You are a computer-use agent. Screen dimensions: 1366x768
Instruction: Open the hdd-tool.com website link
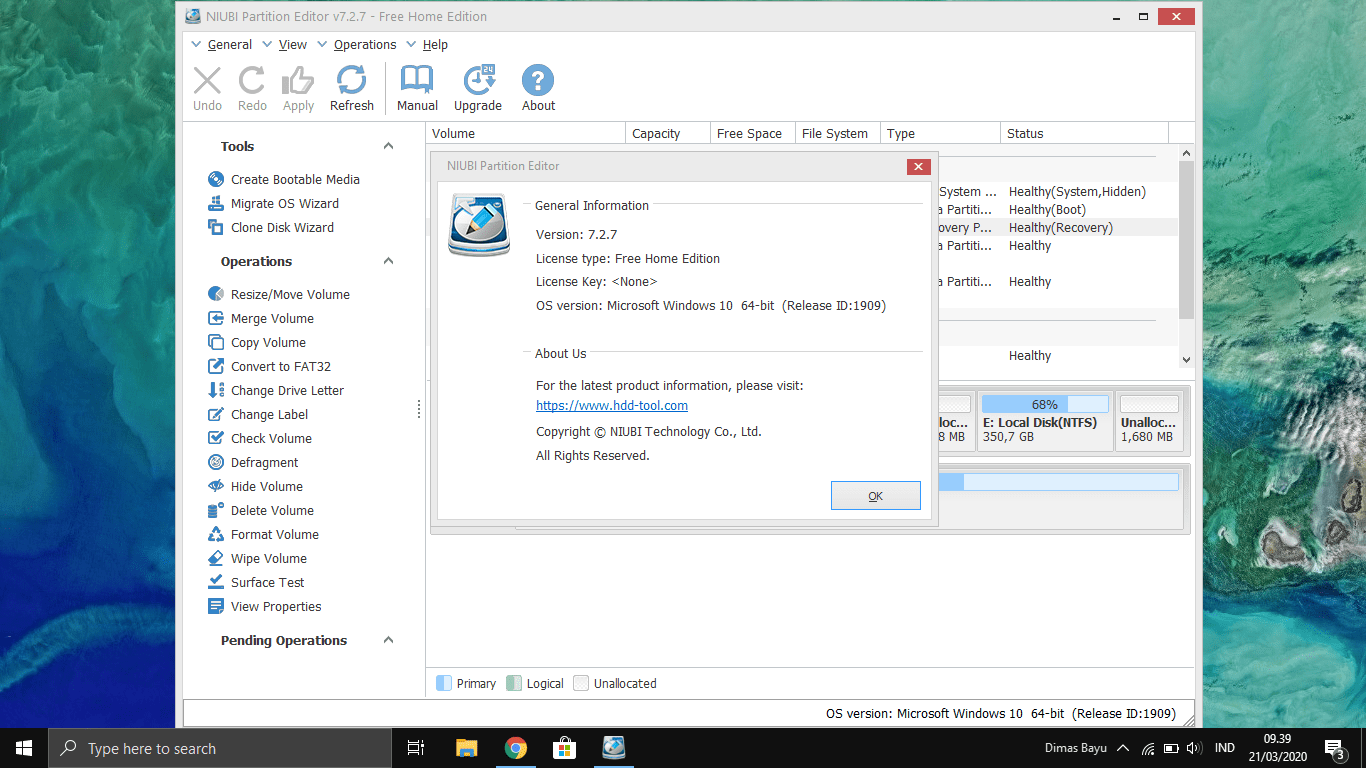[612, 405]
